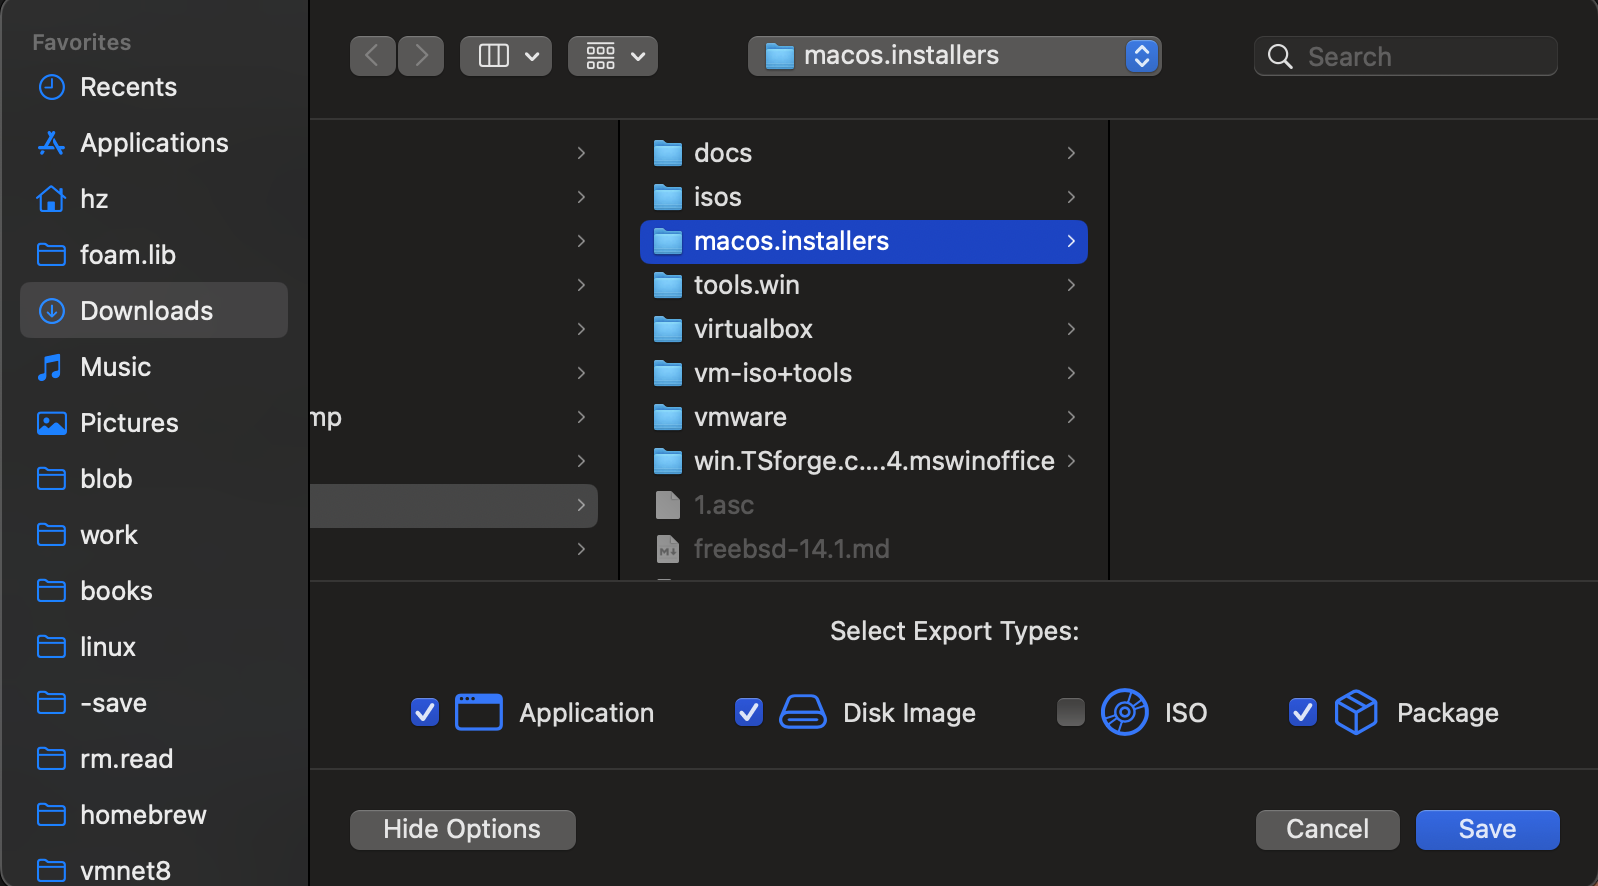Open the column view options dropdown
The height and width of the screenshot is (886, 1598).
tap(506, 56)
